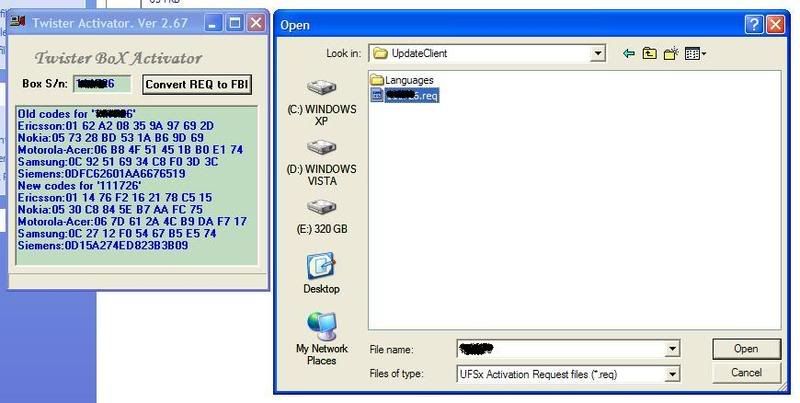Expand the Files of type dropdown
The height and width of the screenshot is (403, 800).
point(673,374)
